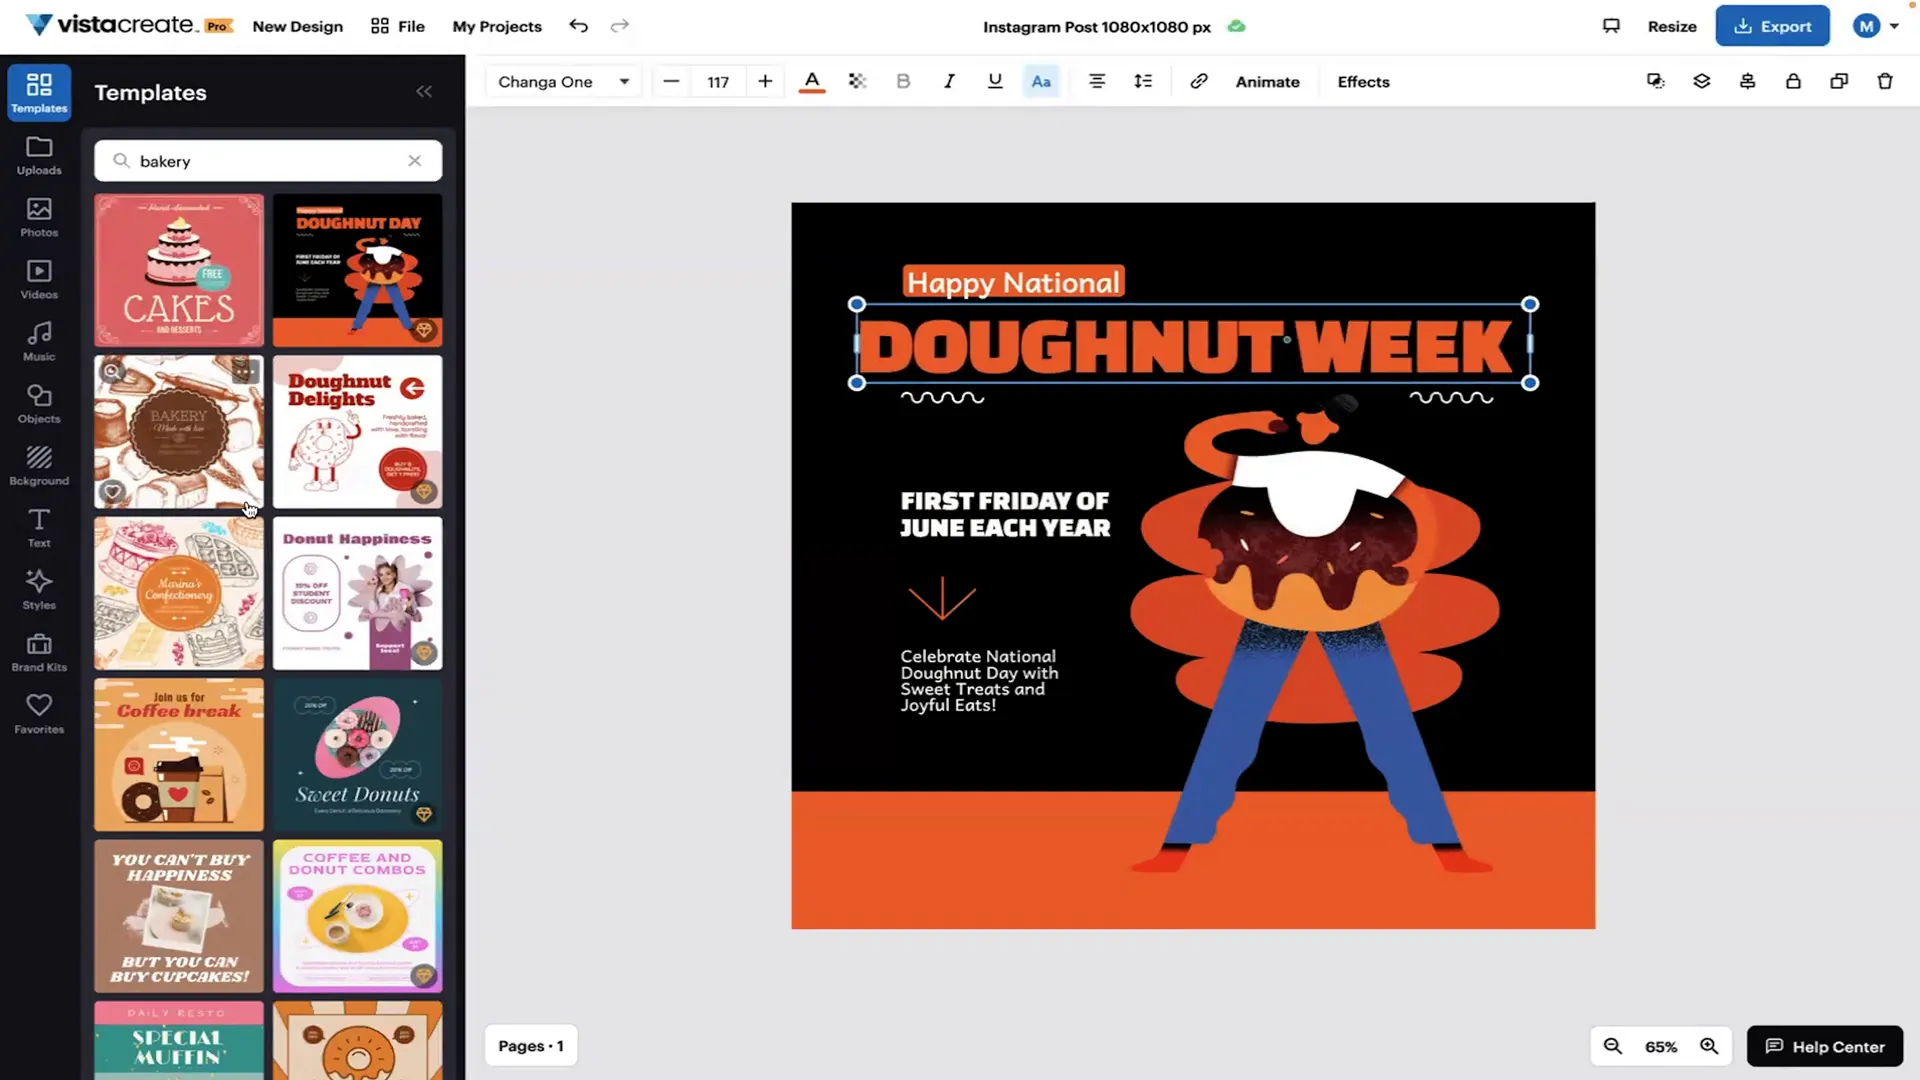
Task: Delete the selected element
Action: click(x=1885, y=82)
